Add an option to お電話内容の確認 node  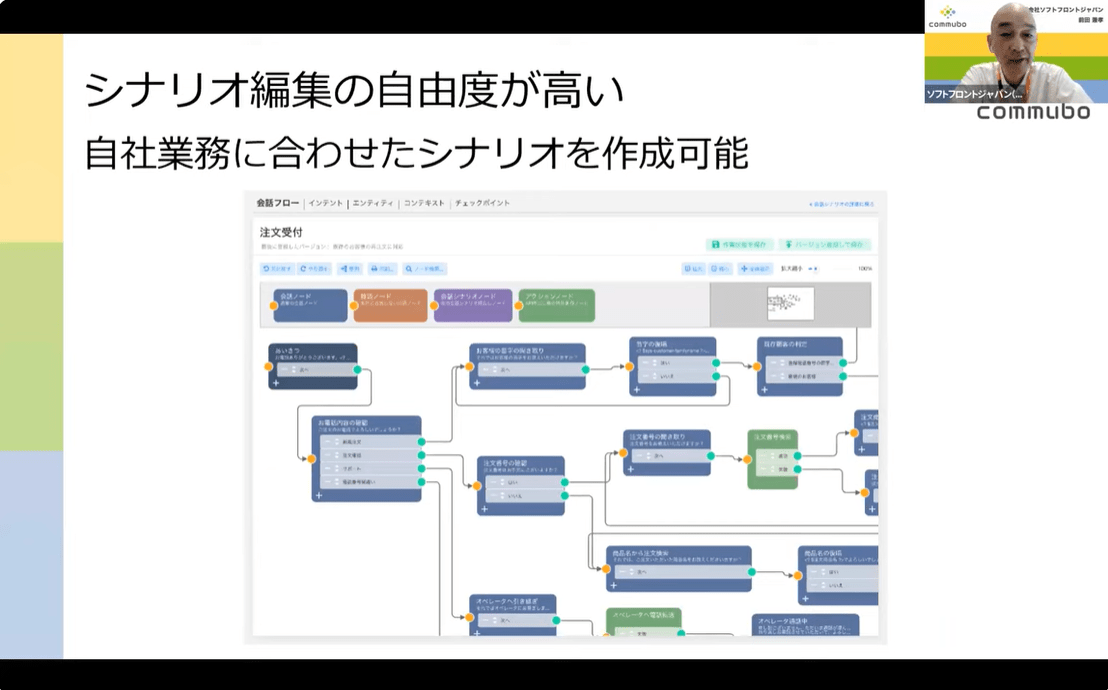319,496
